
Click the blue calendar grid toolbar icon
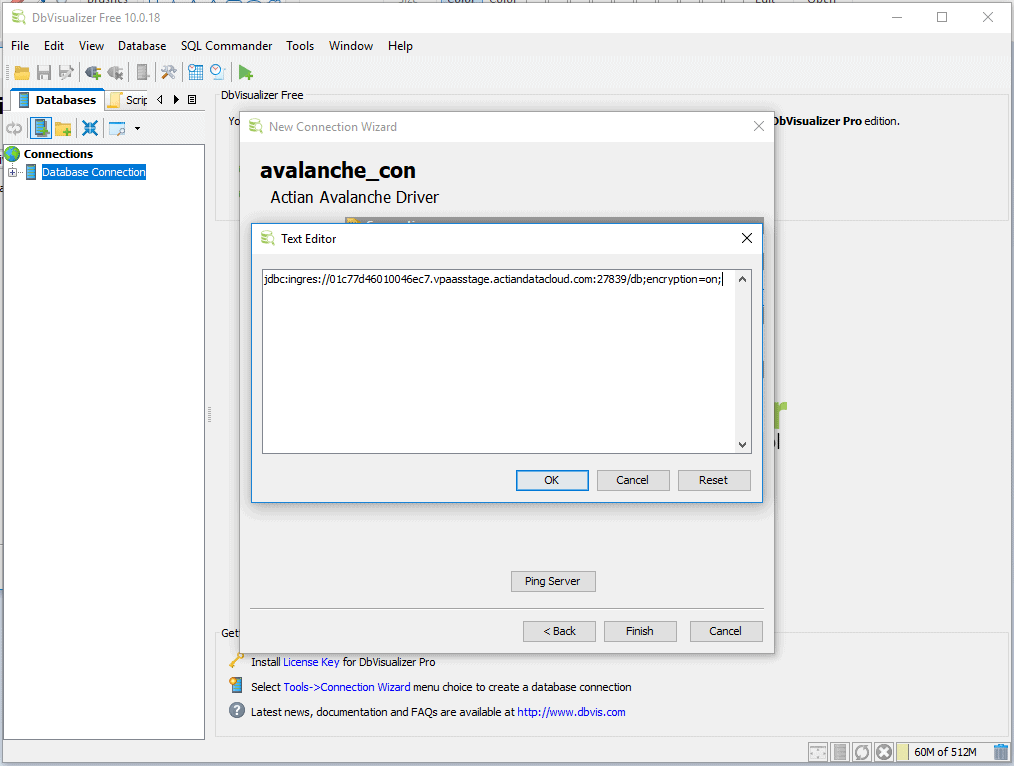(195, 72)
